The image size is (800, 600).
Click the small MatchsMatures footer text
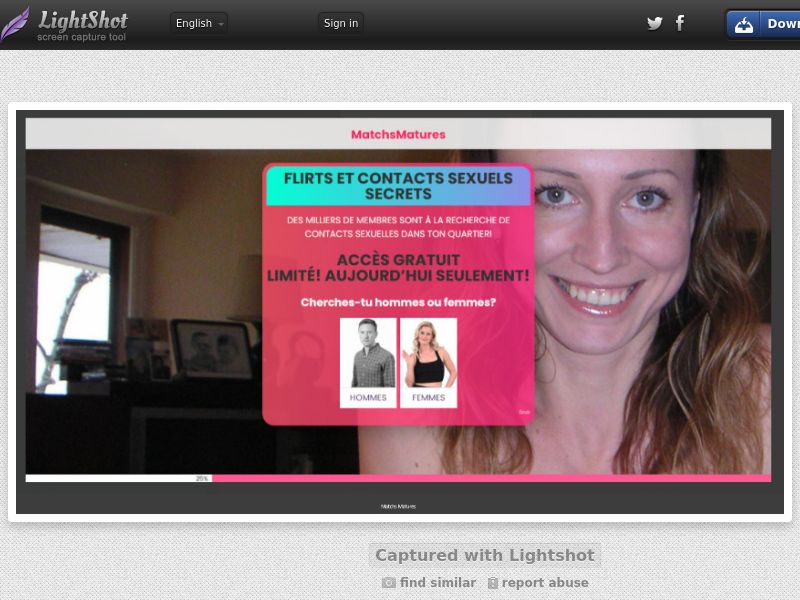(398, 506)
